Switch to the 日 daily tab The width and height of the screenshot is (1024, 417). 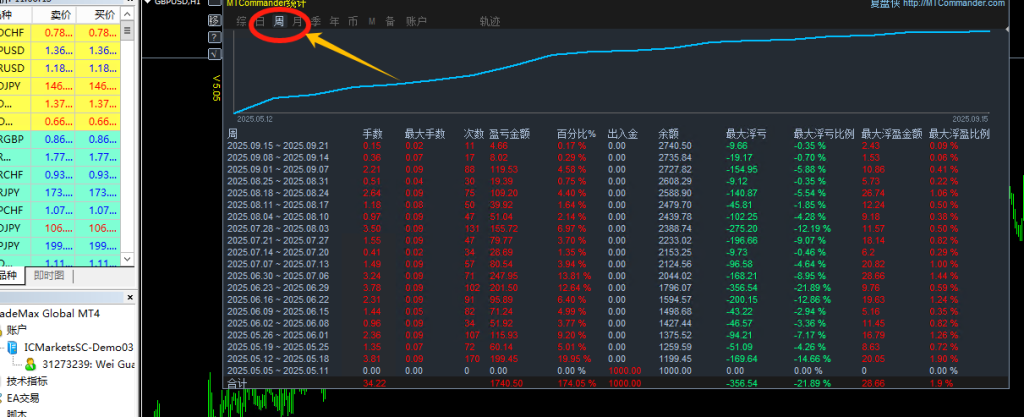coord(260,22)
